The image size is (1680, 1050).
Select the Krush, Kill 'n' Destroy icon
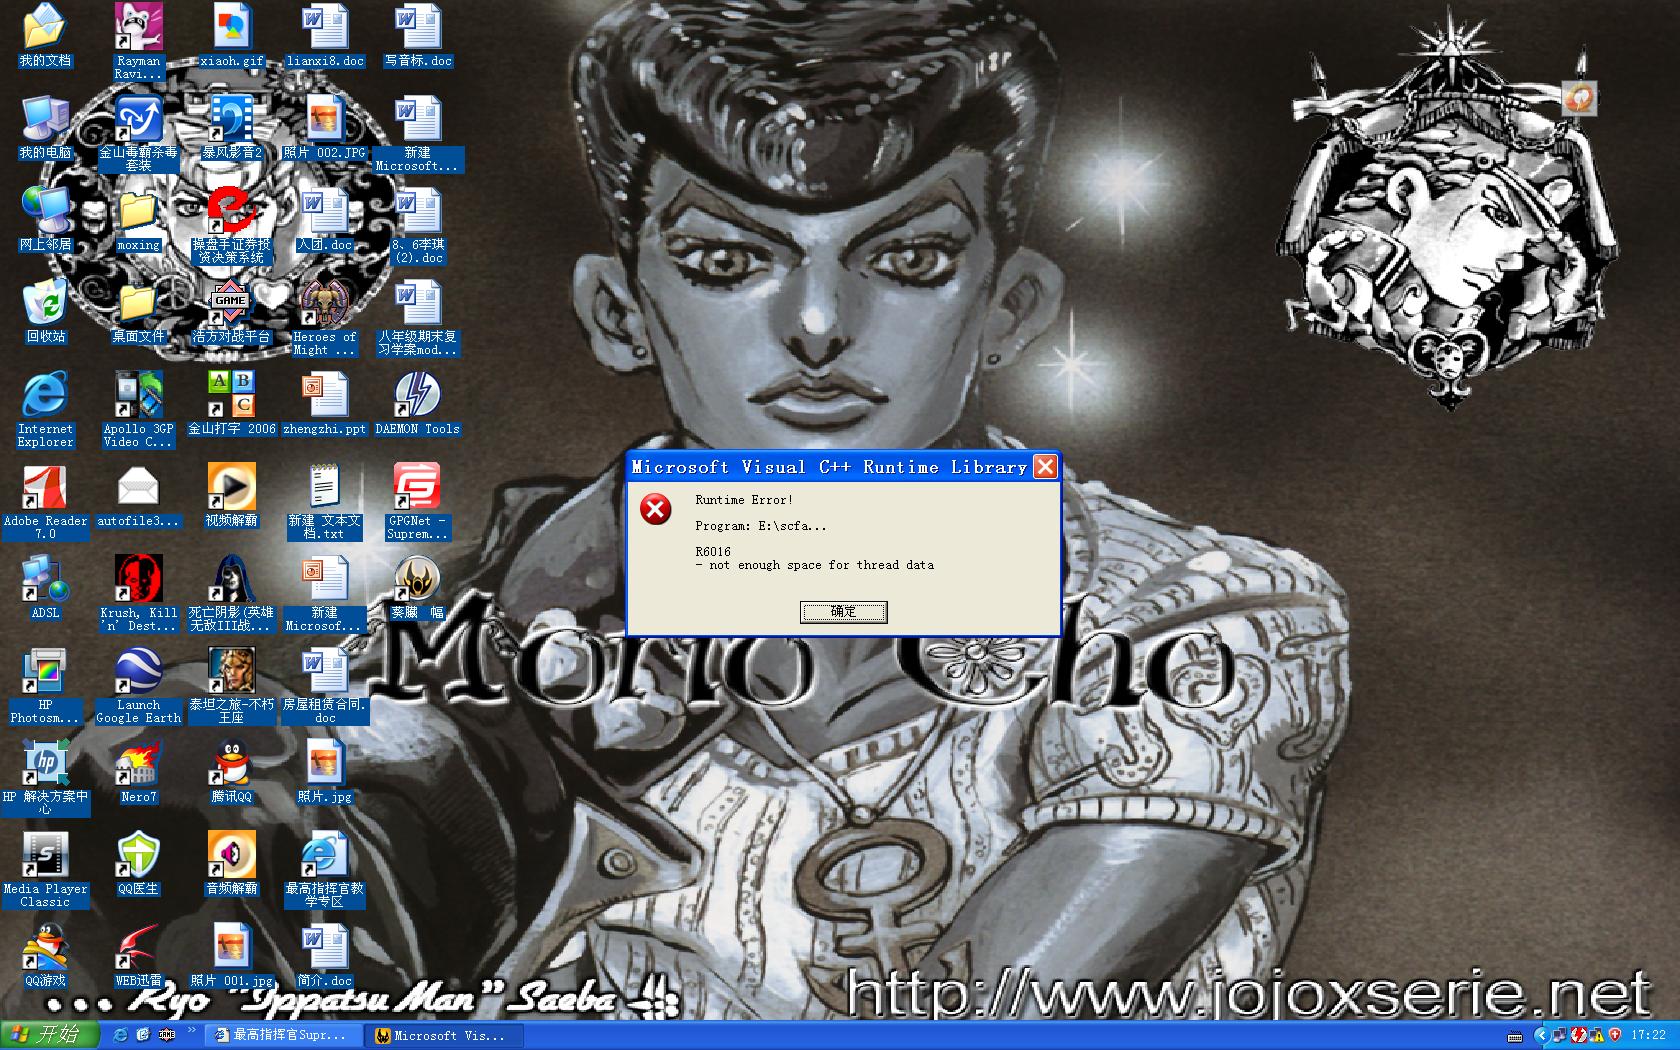click(x=138, y=594)
